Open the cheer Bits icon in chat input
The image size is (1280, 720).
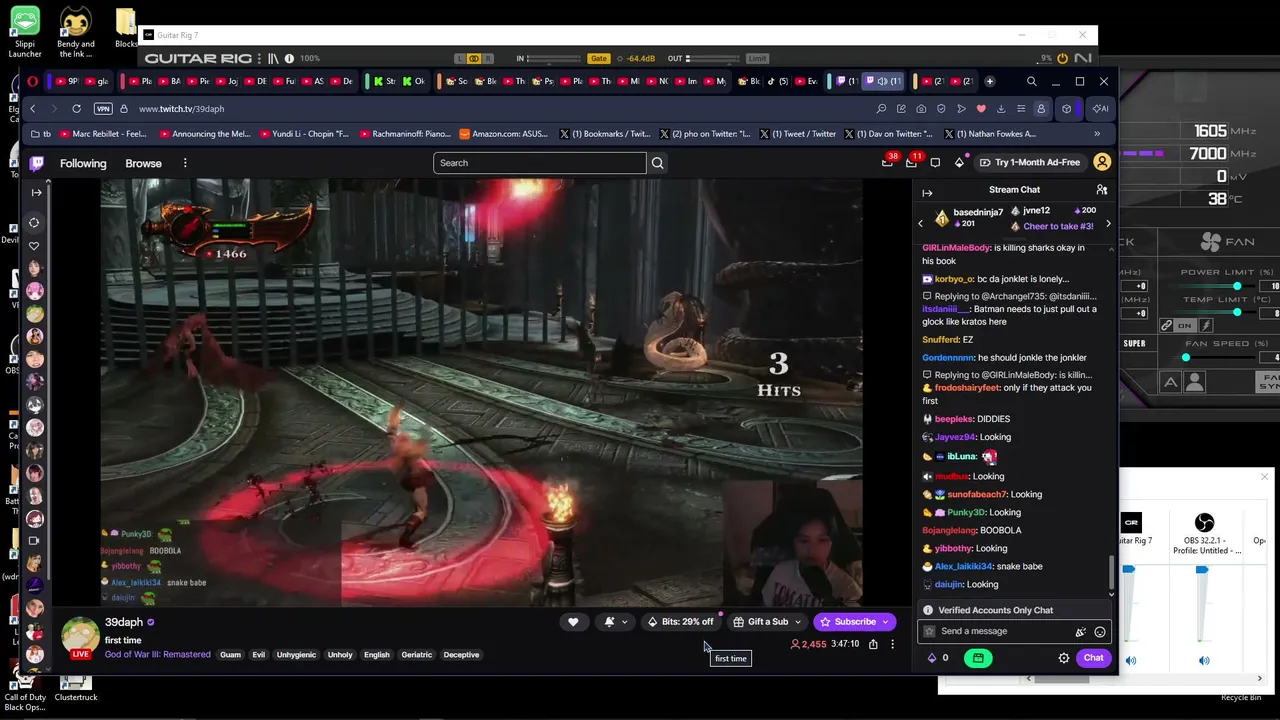[x=1080, y=632]
